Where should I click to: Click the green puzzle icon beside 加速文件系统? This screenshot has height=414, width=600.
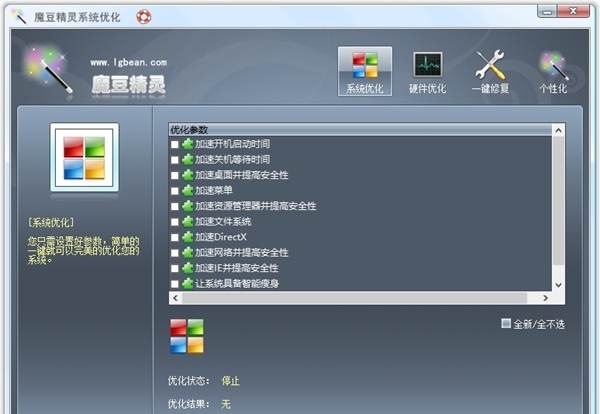click(188, 222)
